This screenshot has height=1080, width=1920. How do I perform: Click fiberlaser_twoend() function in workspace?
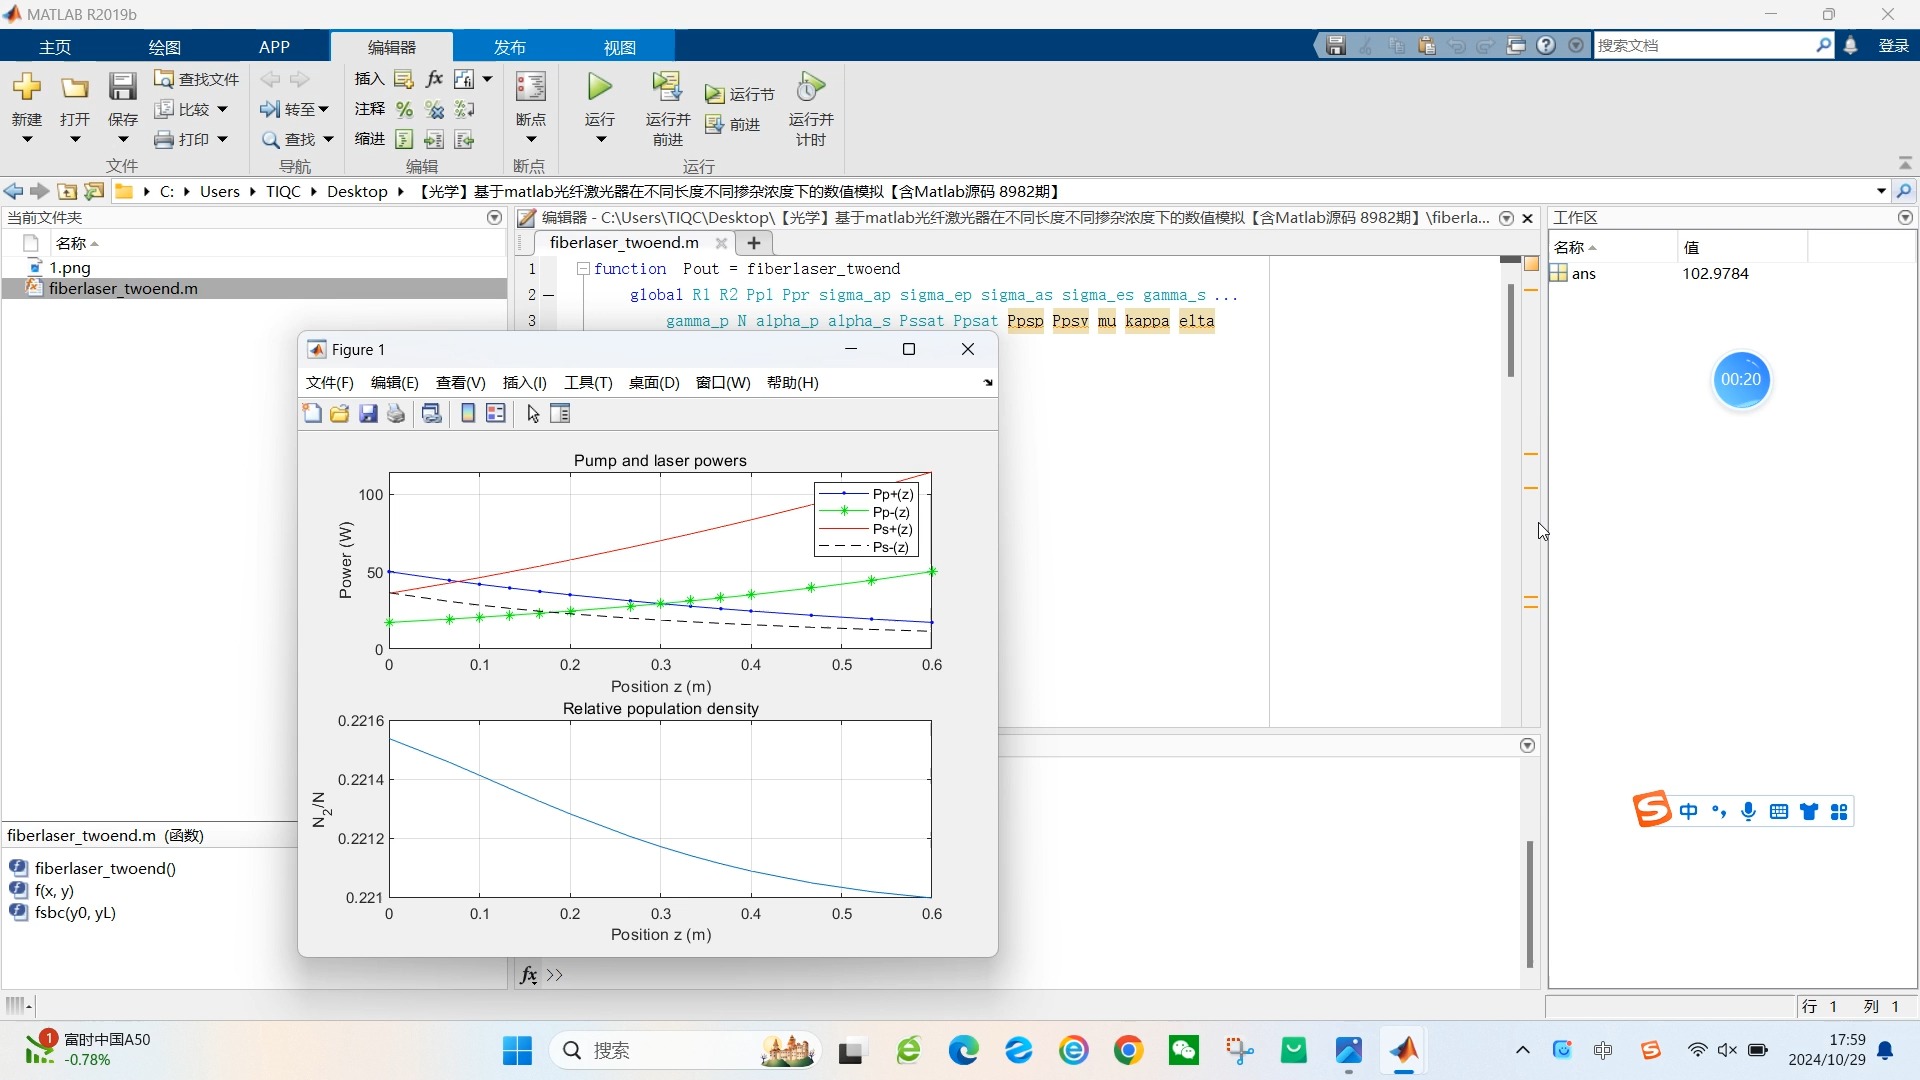pyautogui.click(x=104, y=866)
